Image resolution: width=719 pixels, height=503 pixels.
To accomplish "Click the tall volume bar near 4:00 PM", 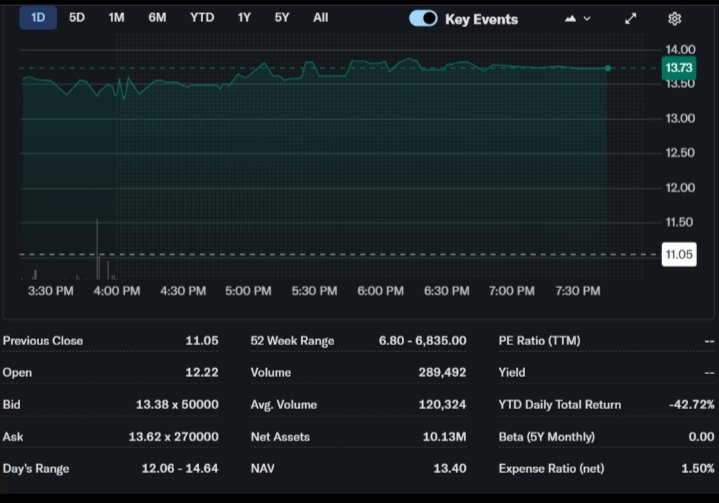I will (97, 250).
